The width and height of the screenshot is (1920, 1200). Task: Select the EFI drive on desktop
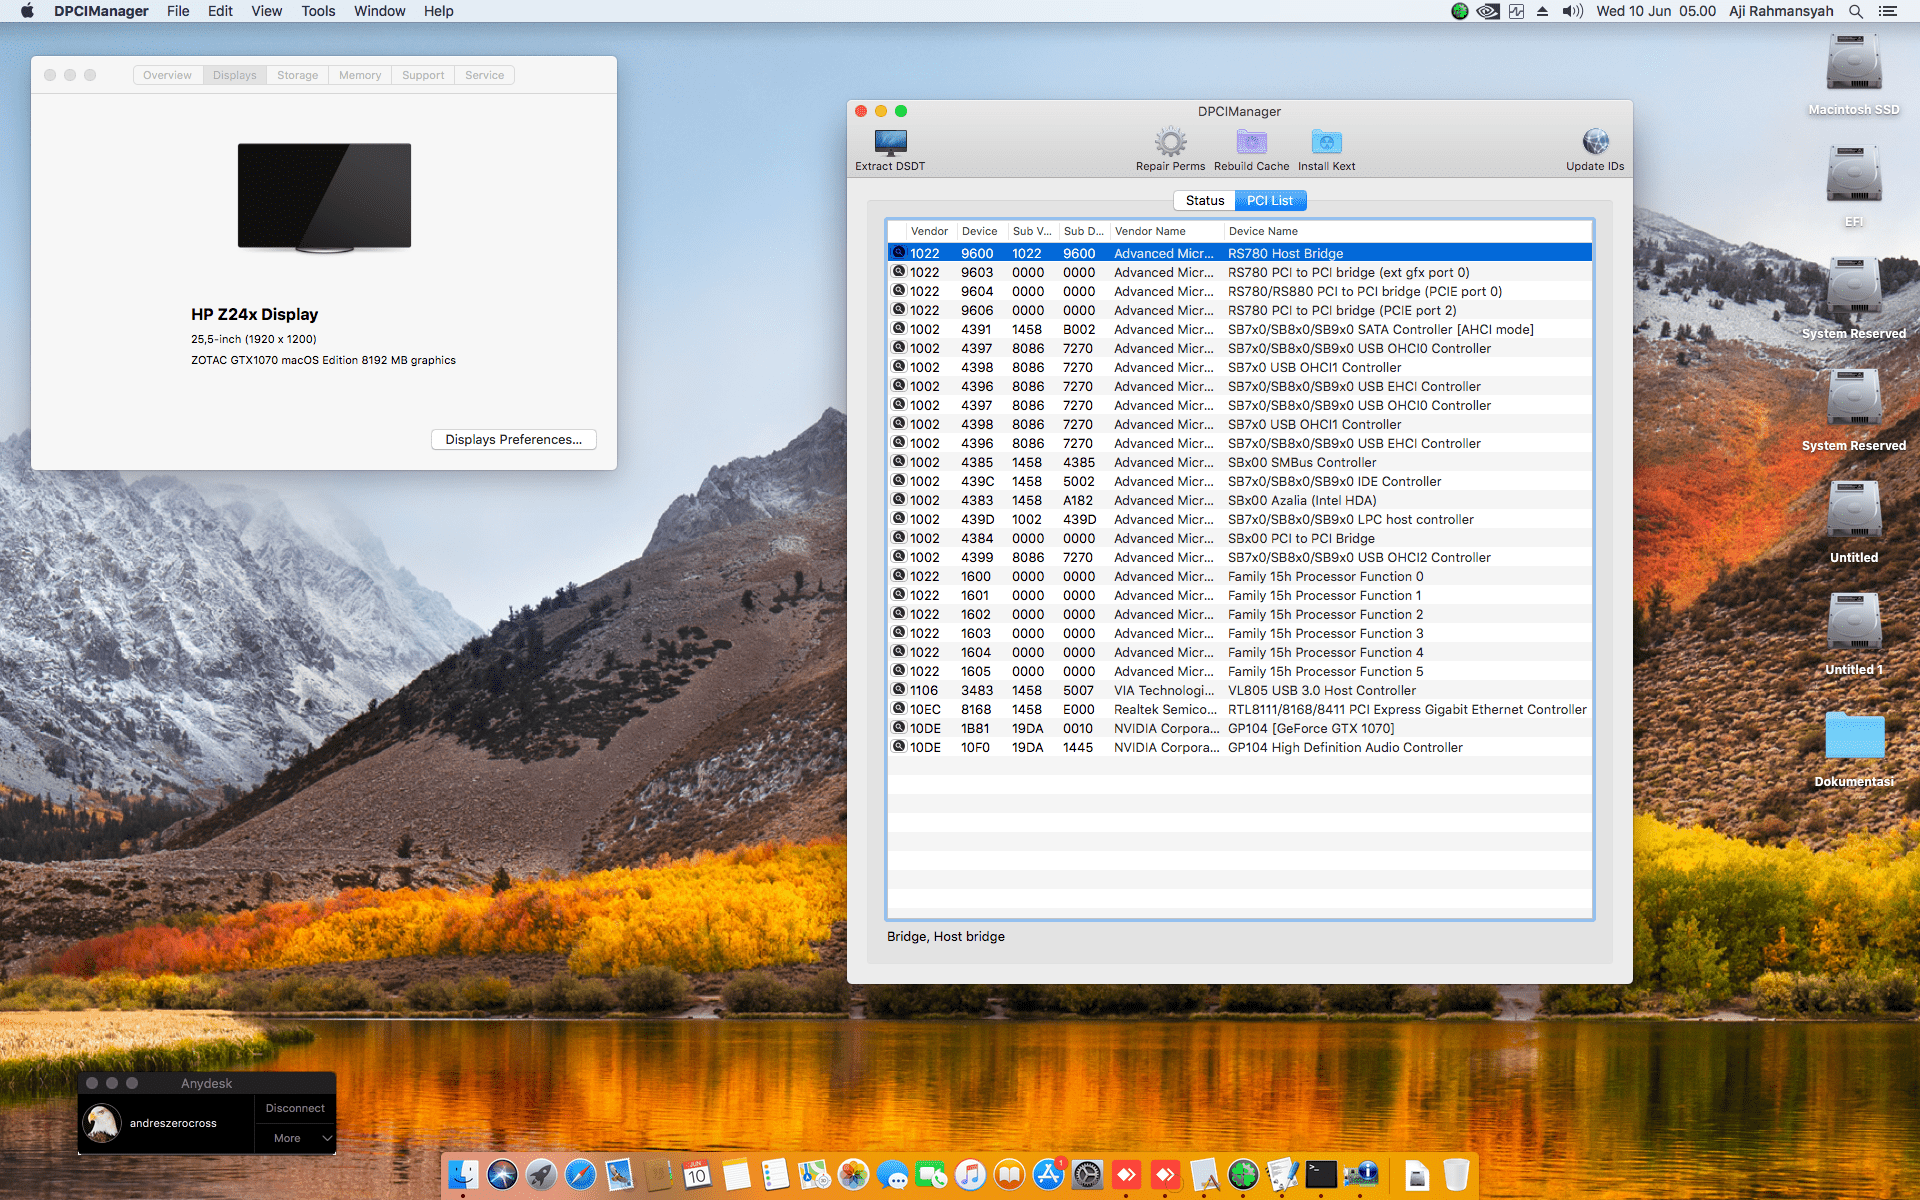click(x=1853, y=175)
